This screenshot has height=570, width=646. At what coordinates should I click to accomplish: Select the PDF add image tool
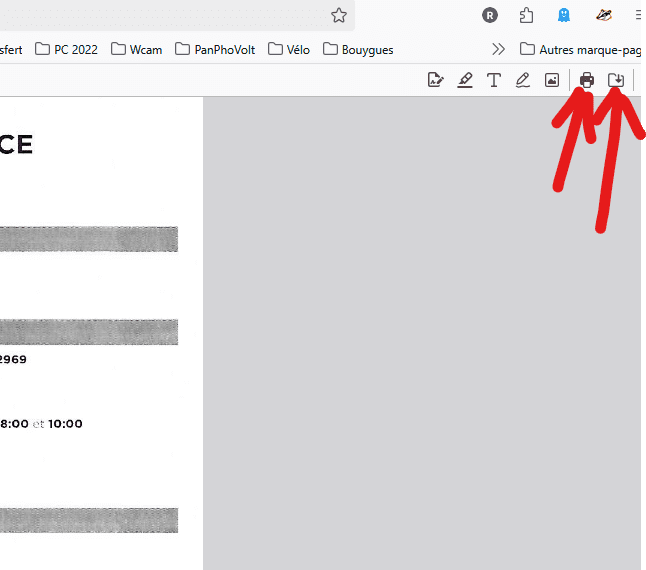[x=552, y=80]
